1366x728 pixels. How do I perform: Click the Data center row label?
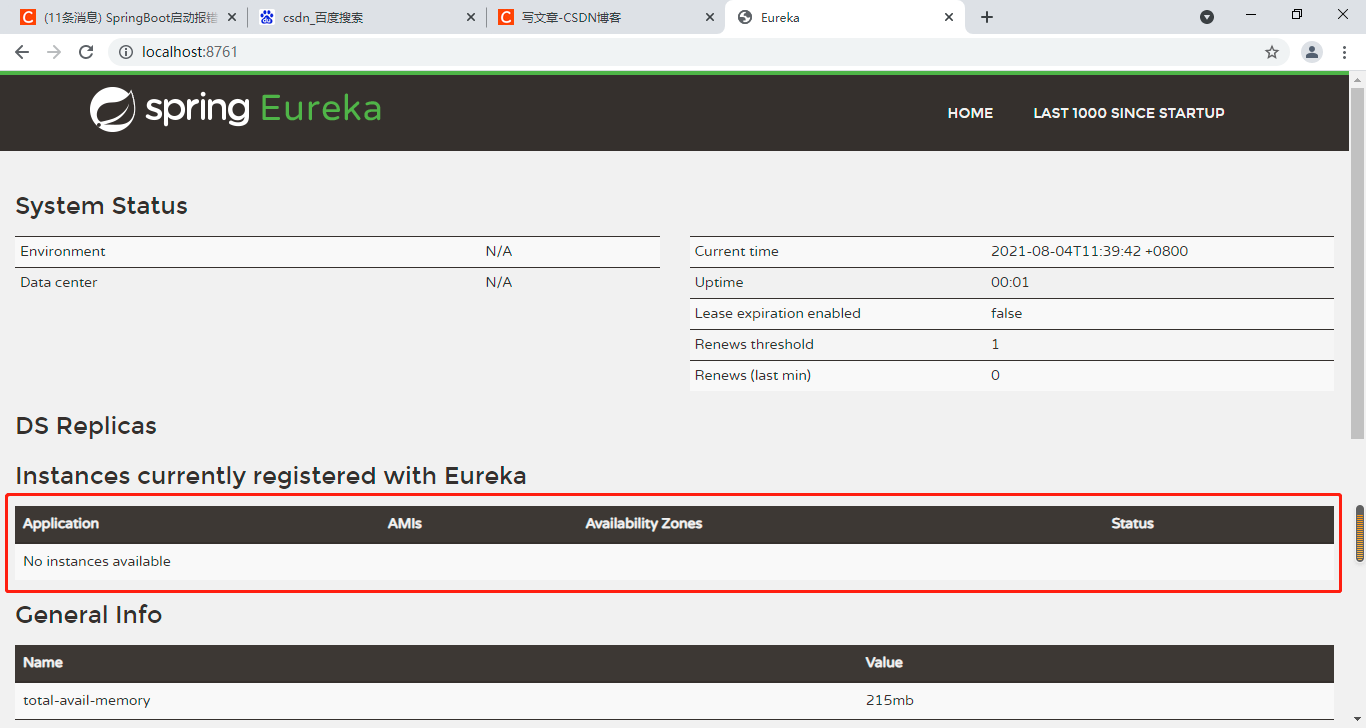point(59,282)
